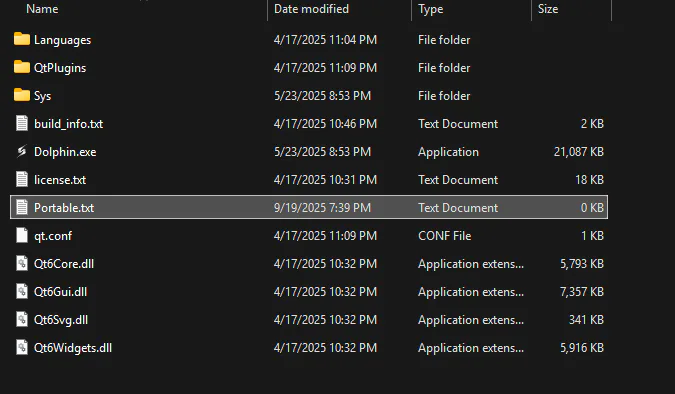Click the Qt6Widgets.dll file icon
This screenshot has height=394, width=675.
pyautogui.click(x=22, y=347)
